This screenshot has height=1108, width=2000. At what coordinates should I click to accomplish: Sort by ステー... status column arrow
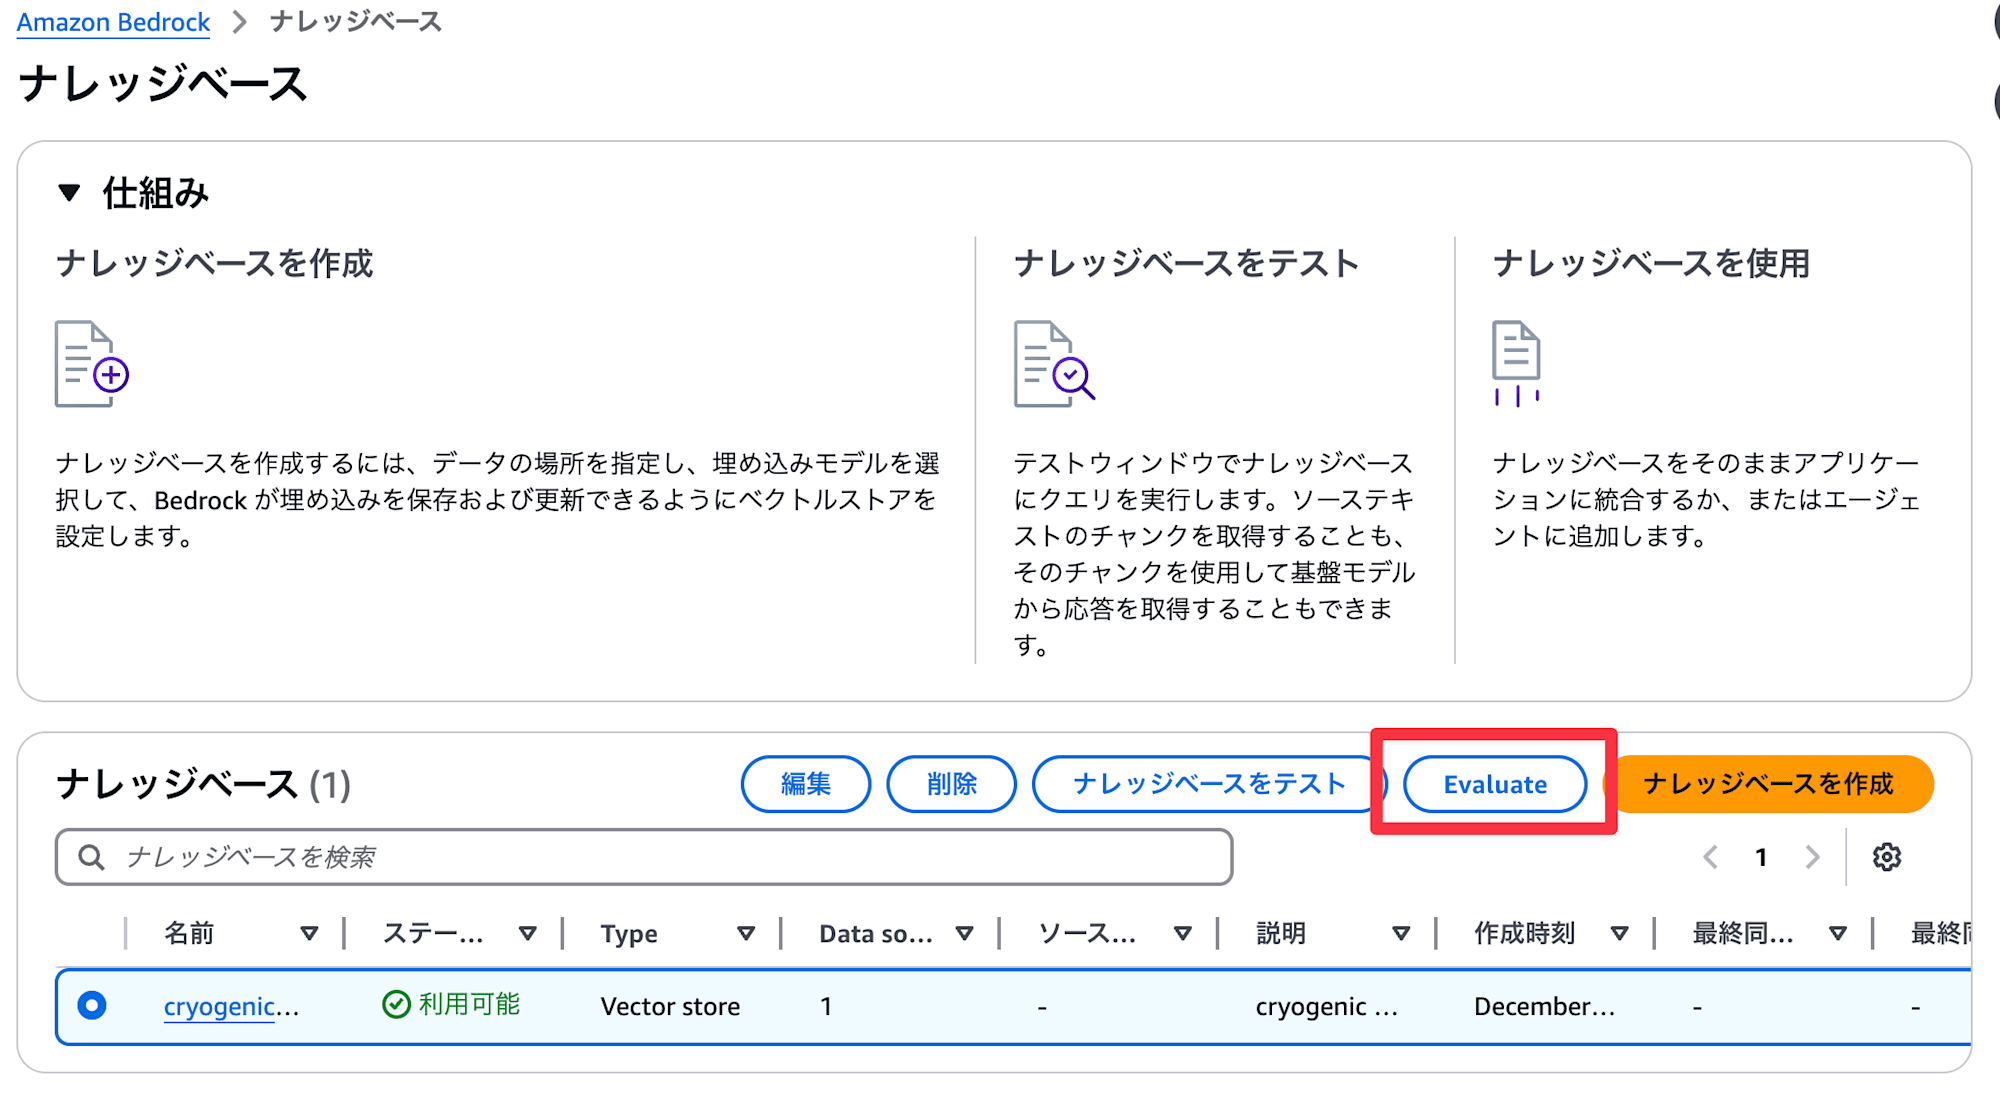tap(527, 933)
